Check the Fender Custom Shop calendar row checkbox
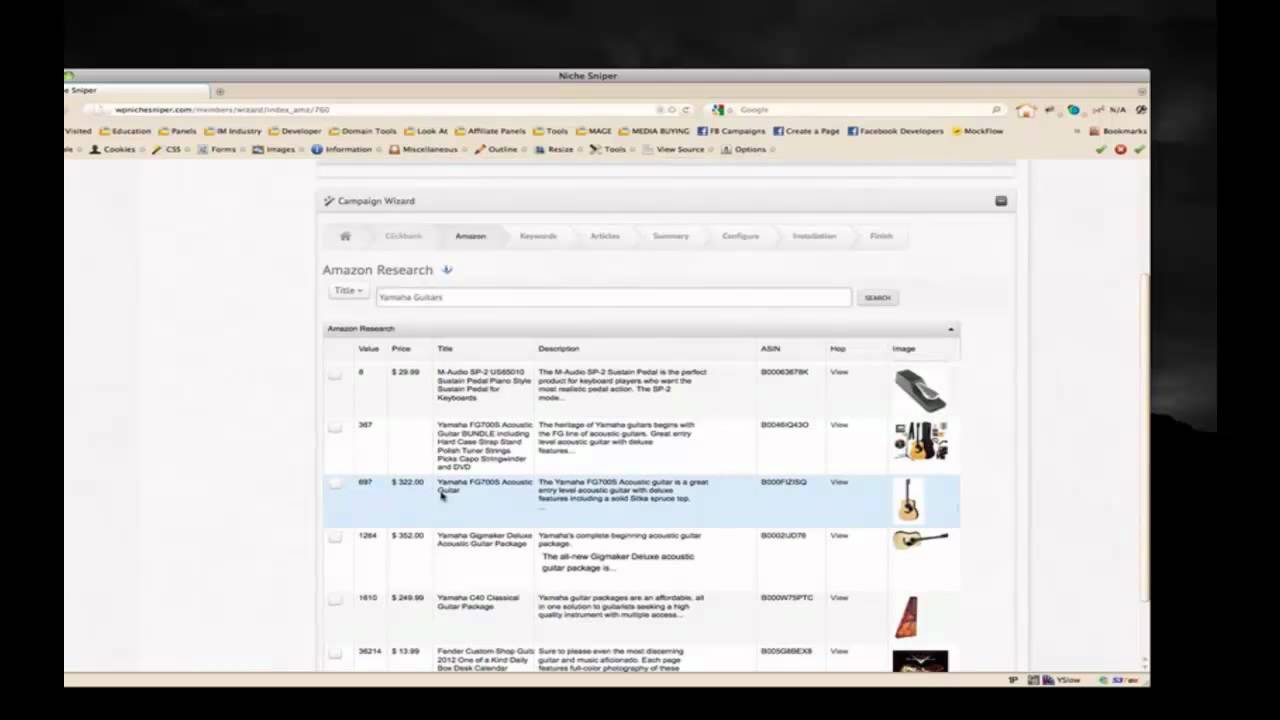1280x720 pixels. tap(334, 653)
